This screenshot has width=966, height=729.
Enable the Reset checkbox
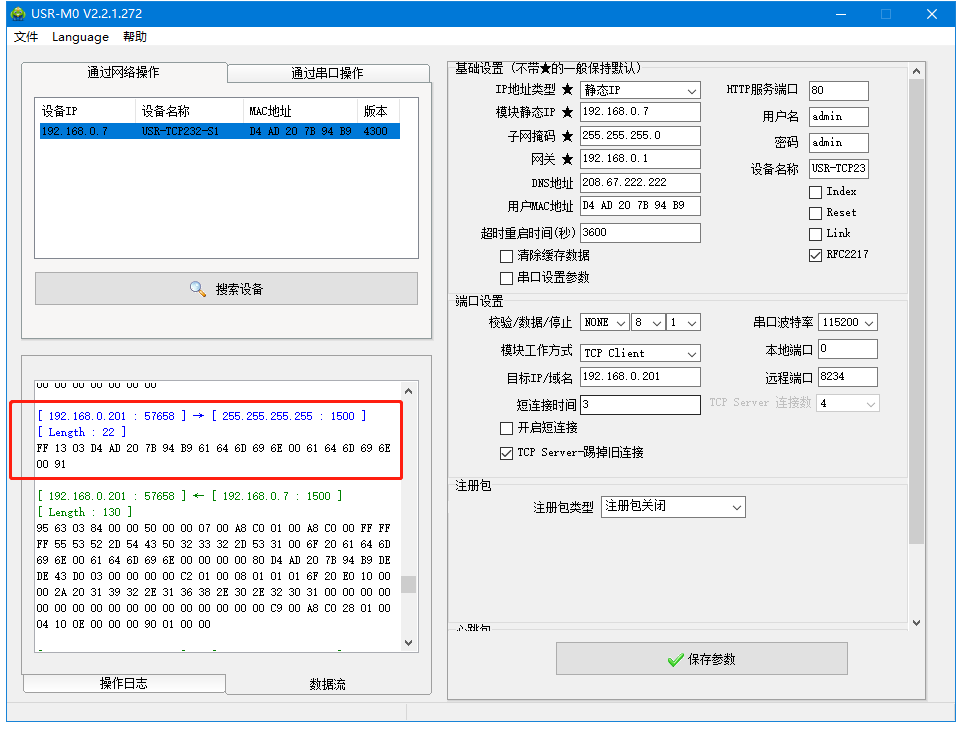tap(815, 213)
